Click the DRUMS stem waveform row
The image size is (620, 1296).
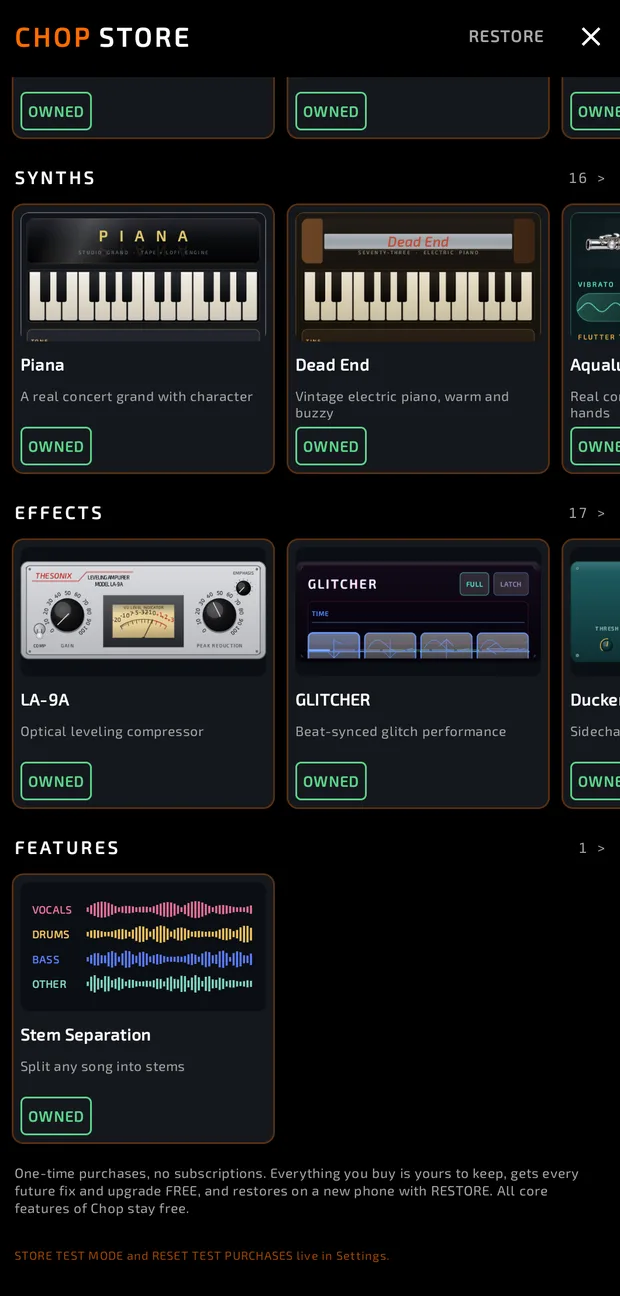point(142,934)
